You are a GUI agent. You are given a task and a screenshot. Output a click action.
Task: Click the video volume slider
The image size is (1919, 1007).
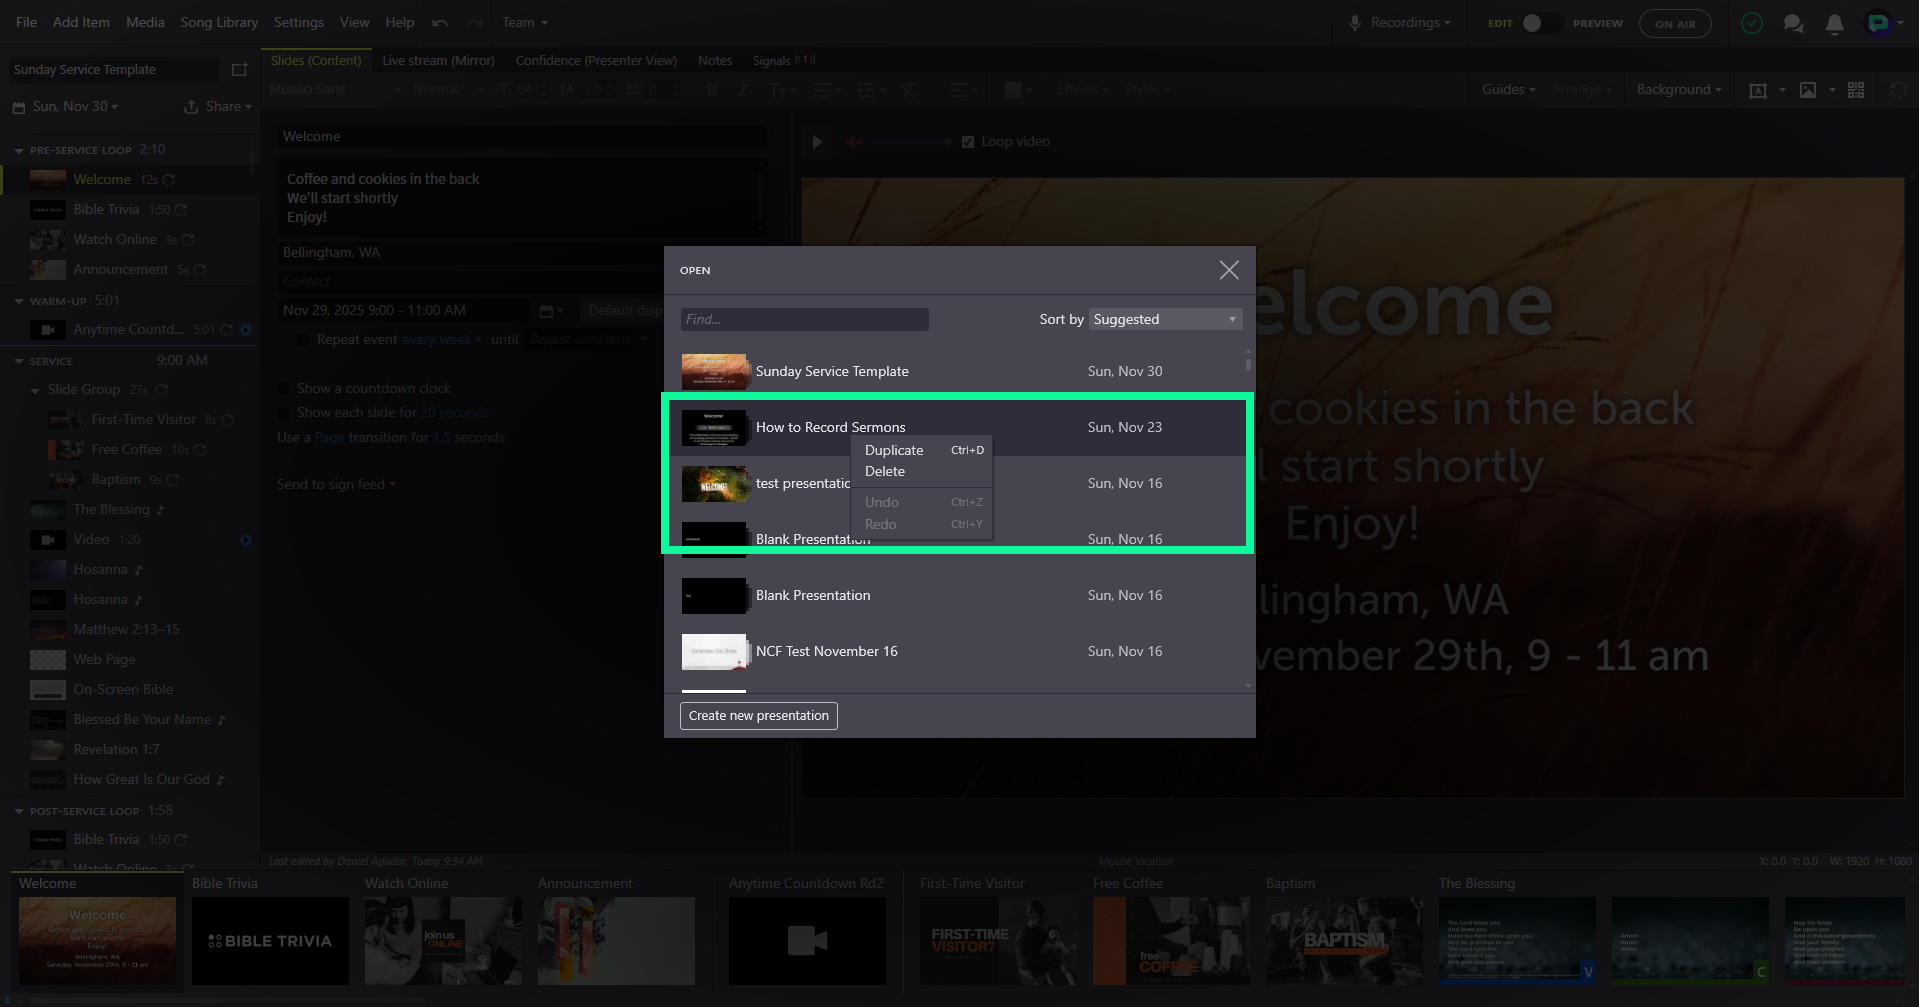pos(911,142)
